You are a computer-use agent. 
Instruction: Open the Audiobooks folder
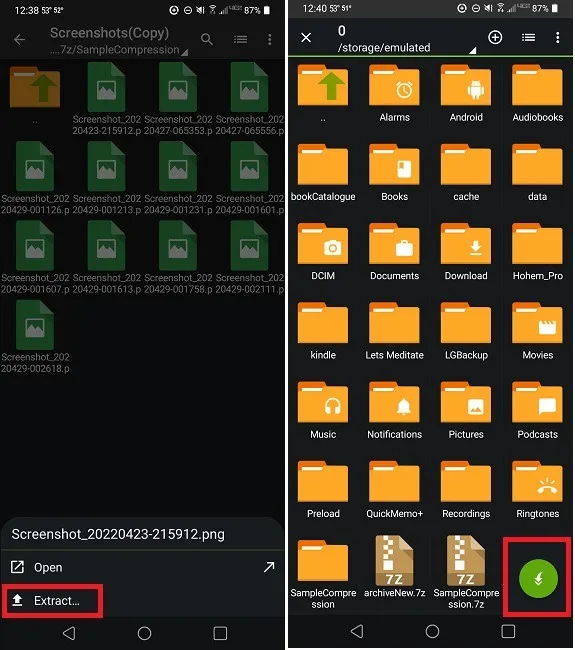click(x=538, y=94)
